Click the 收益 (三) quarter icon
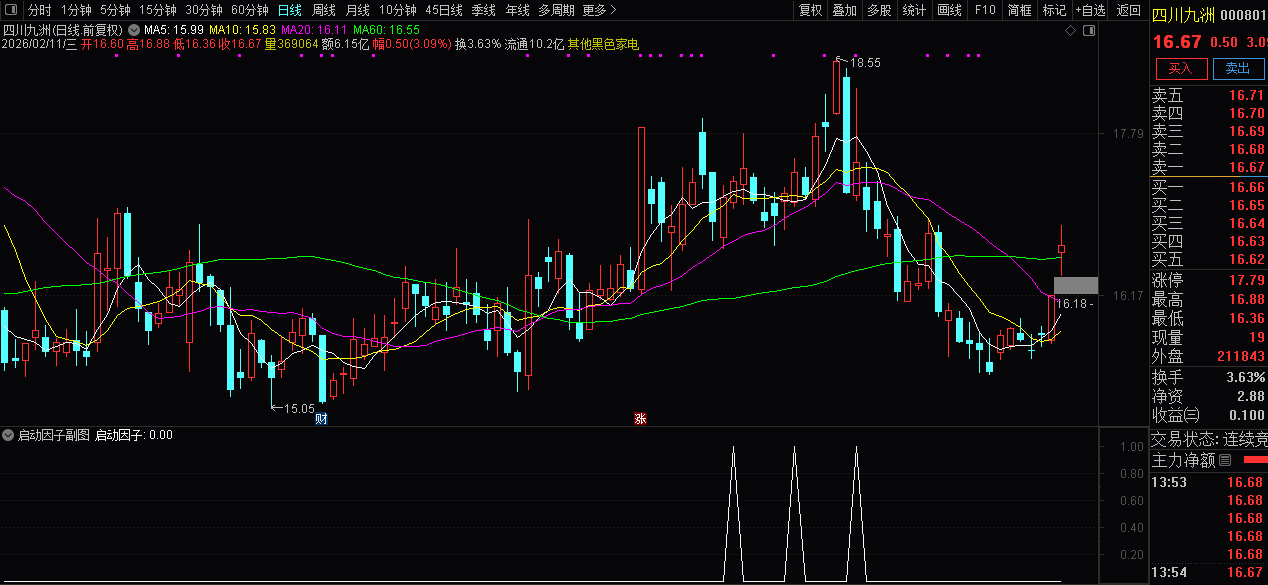This screenshot has width=1268, height=585. tap(1191, 415)
